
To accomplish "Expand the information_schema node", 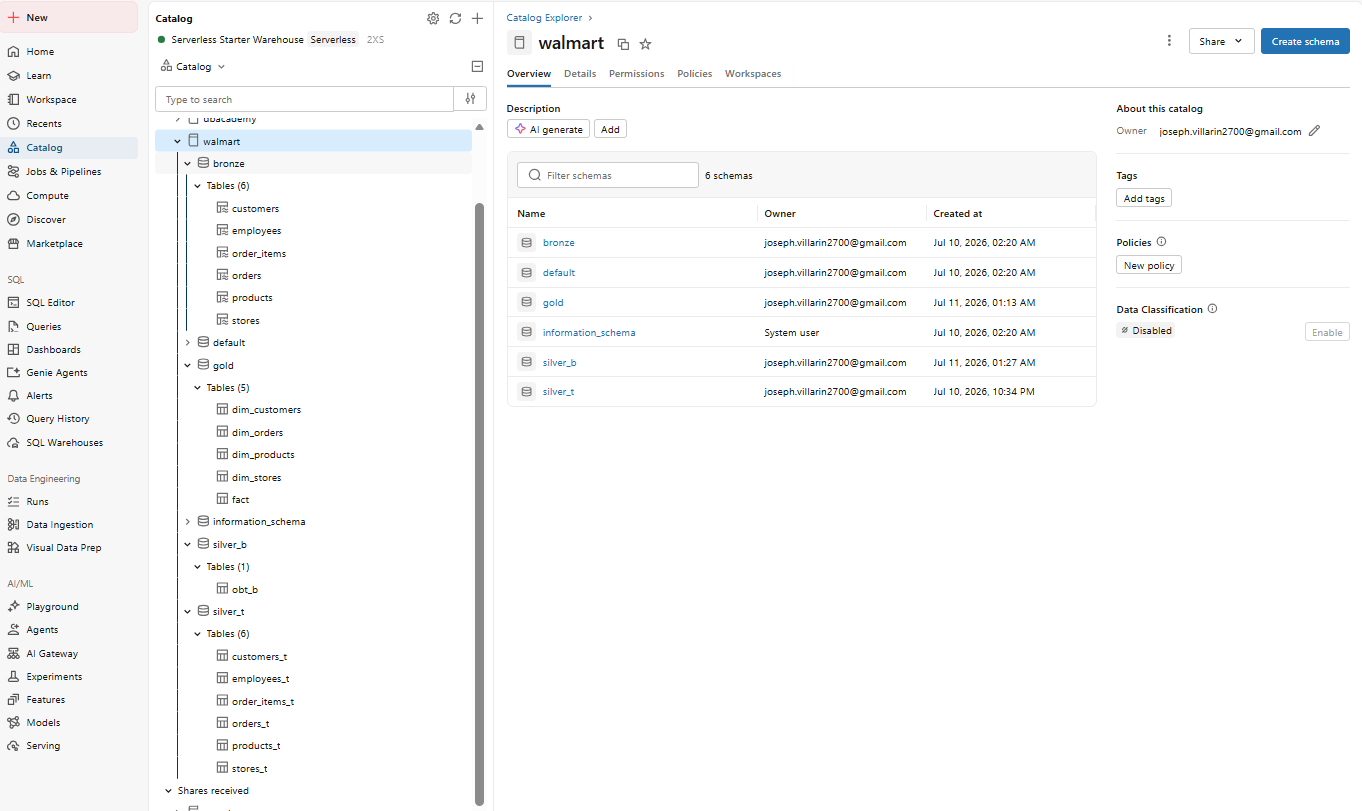I will (x=187, y=522).
